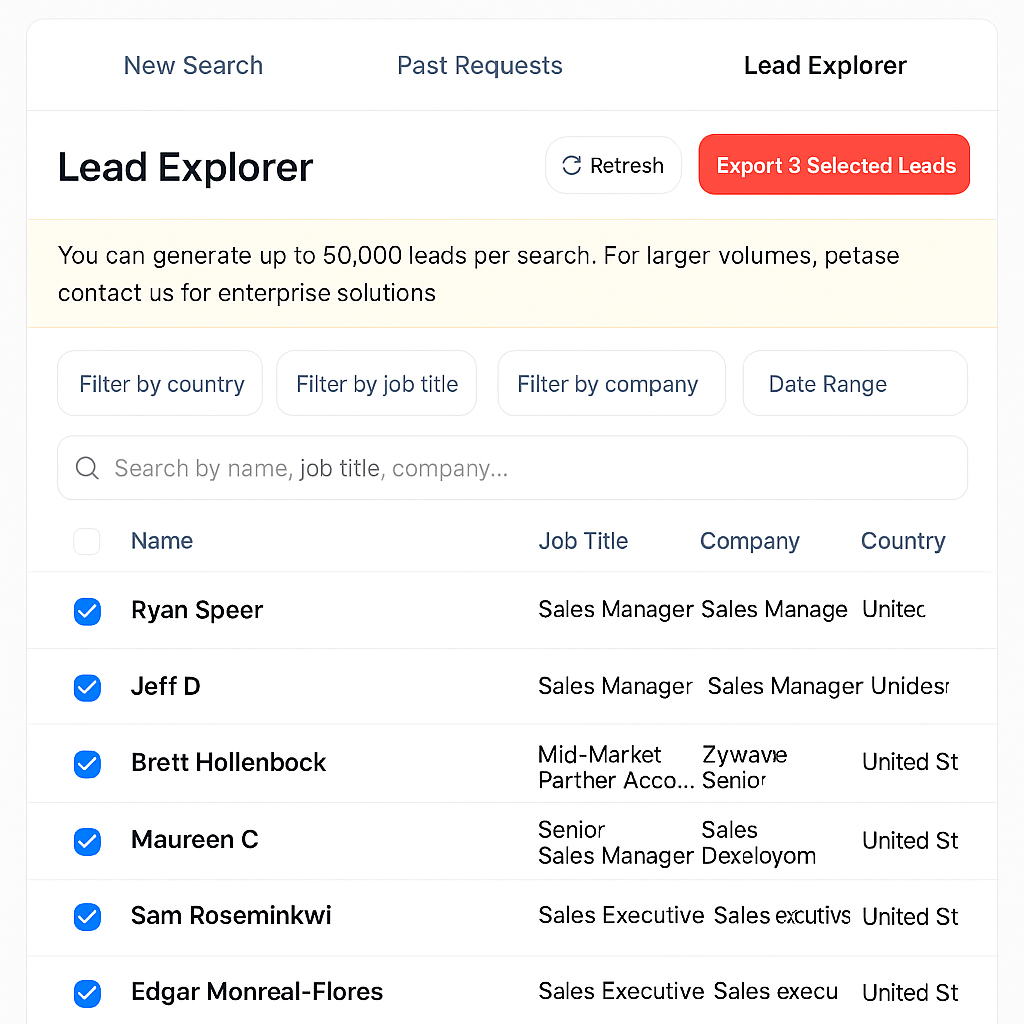Image resolution: width=1024 pixels, height=1024 pixels.
Task: Click the circular refresh icon beside Retresh
Action: click(x=571, y=165)
